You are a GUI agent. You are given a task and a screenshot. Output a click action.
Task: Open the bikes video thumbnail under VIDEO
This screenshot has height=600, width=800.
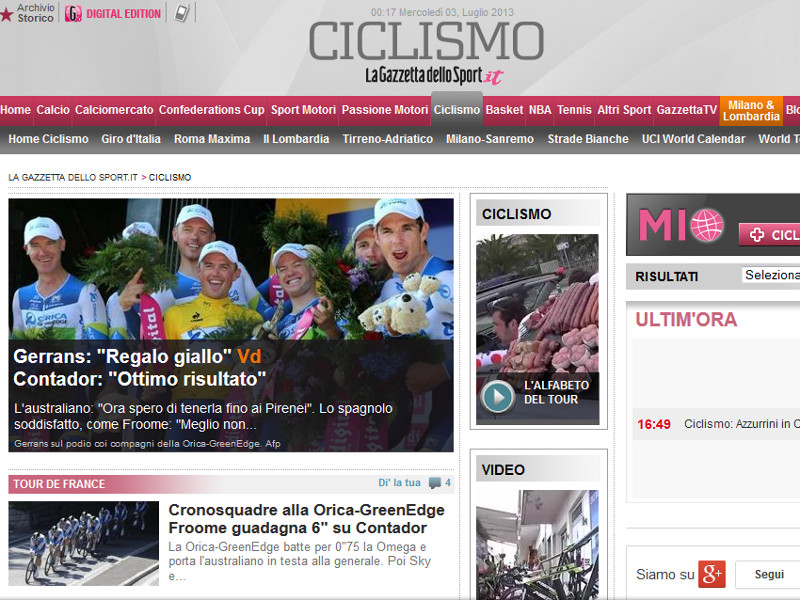(537, 545)
